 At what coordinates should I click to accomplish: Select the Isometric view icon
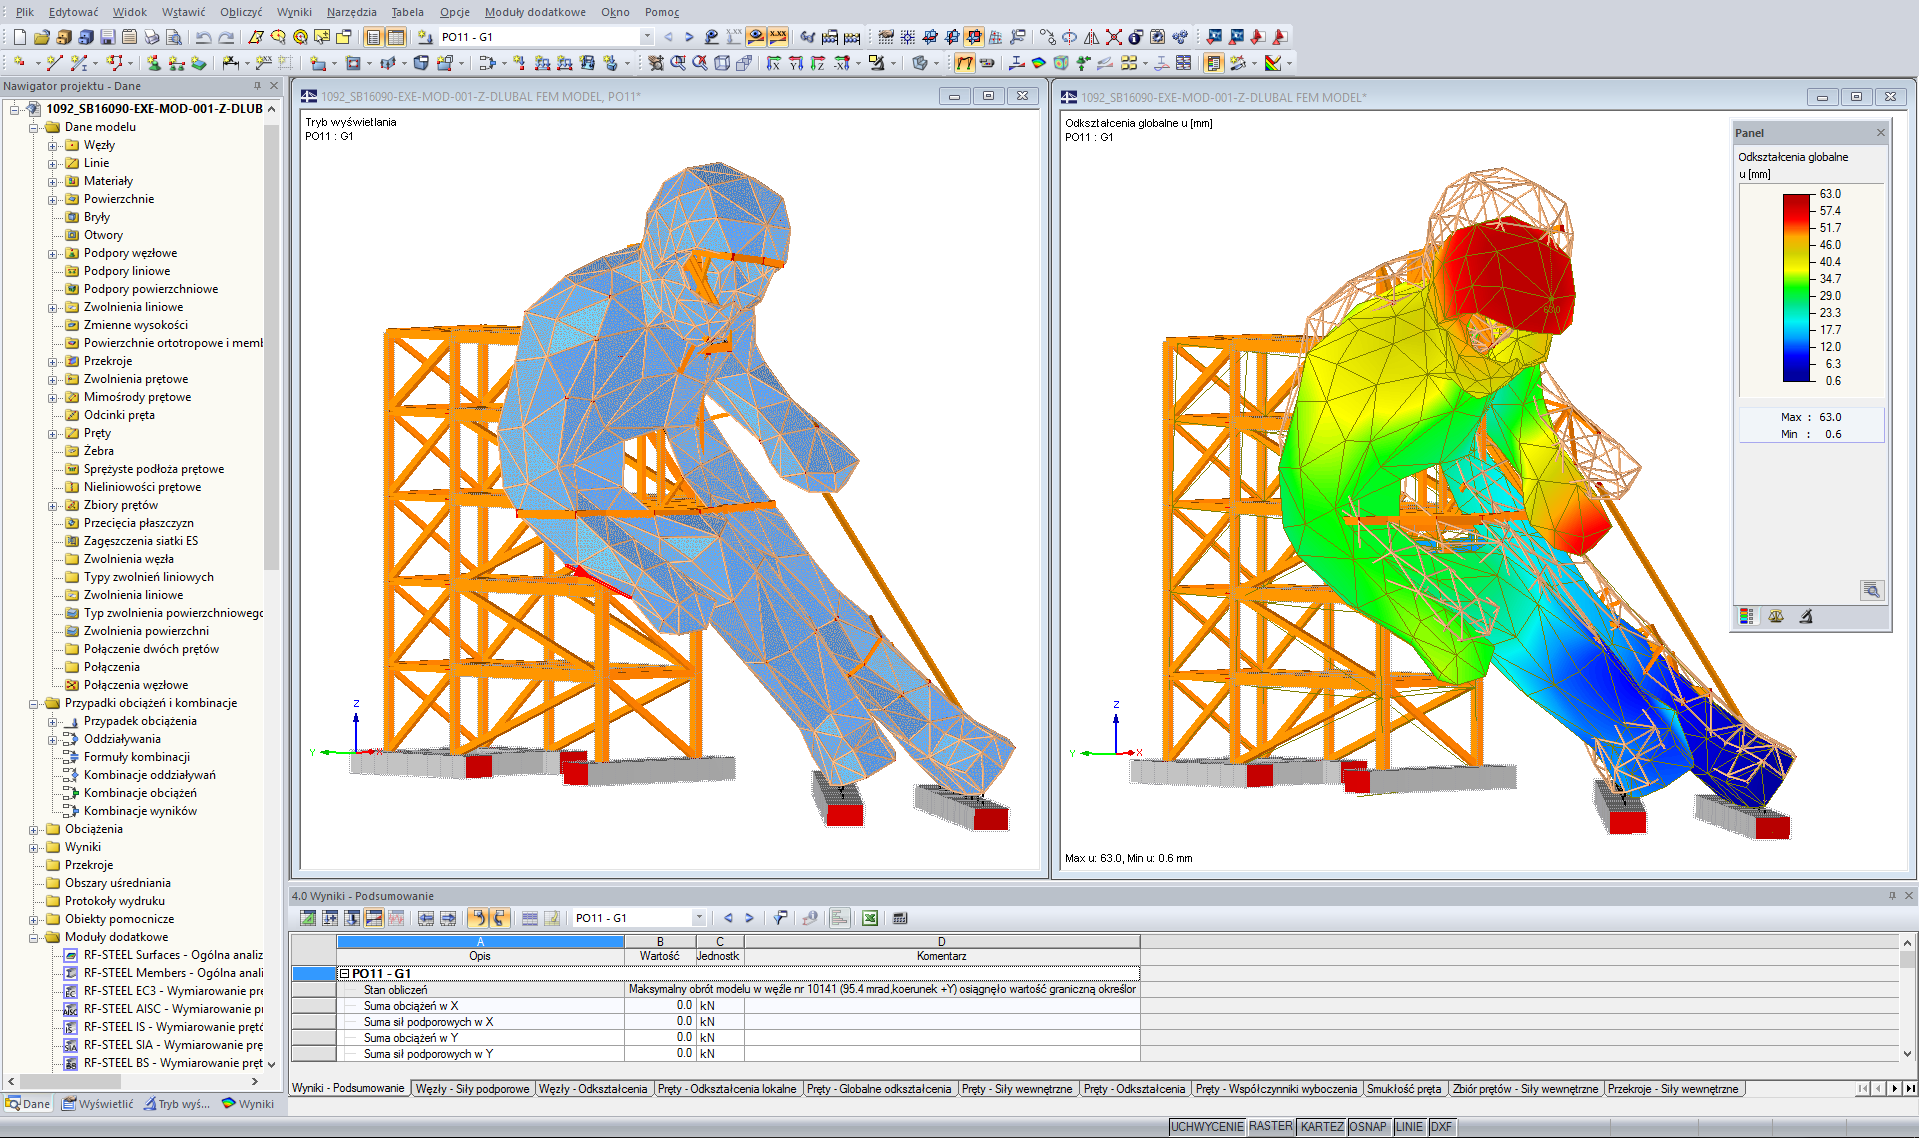point(721,64)
